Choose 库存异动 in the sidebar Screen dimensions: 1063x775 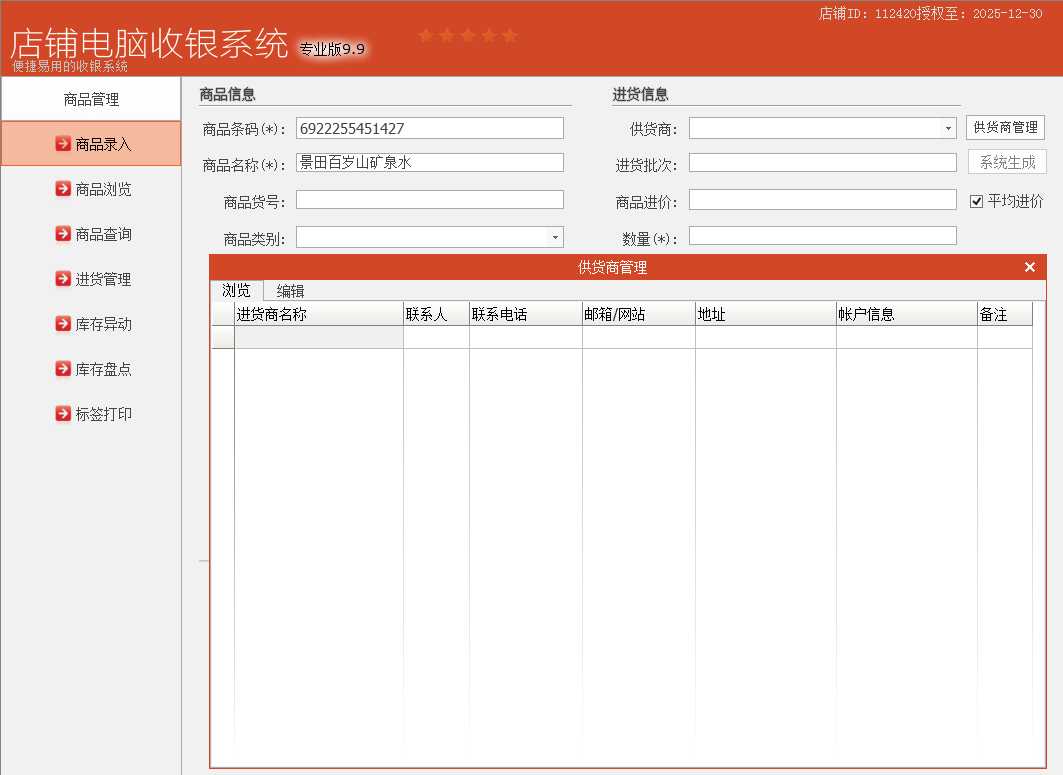point(92,324)
